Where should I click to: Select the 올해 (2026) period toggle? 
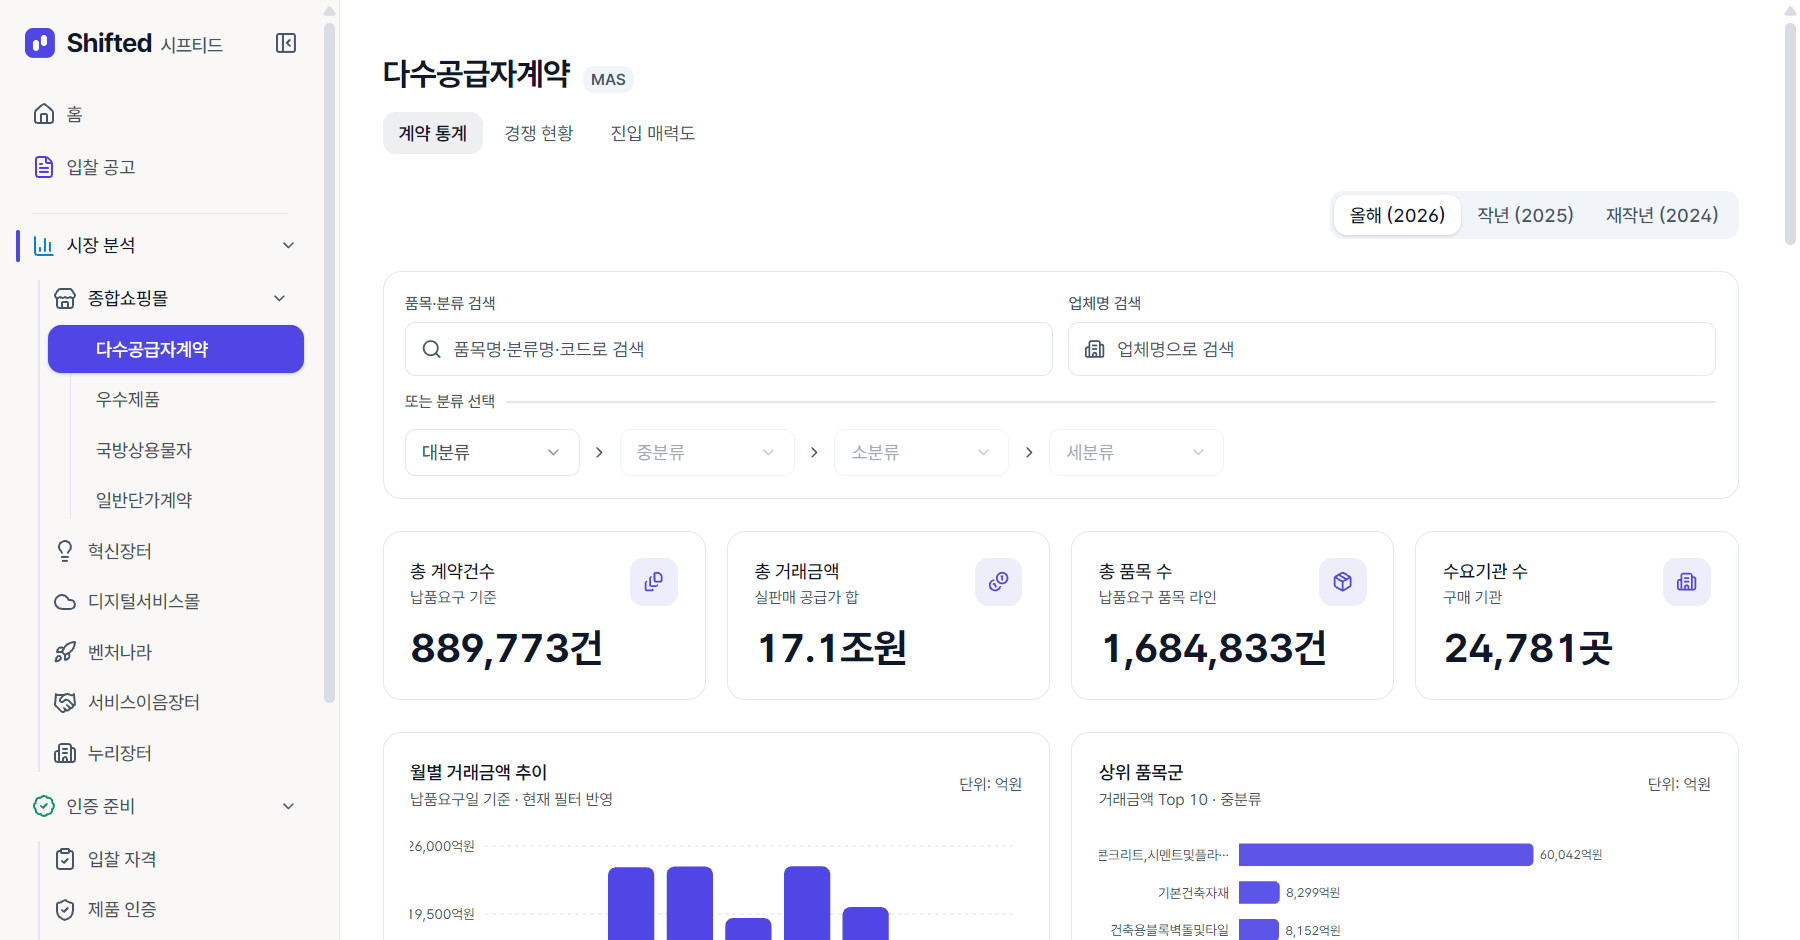pyautogui.click(x=1397, y=215)
